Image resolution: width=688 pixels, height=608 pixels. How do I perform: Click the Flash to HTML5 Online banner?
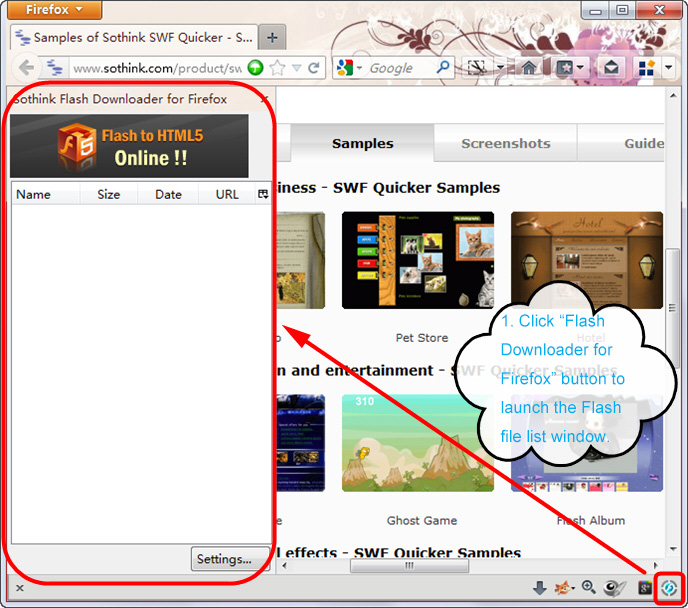pyautogui.click(x=129, y=146)
